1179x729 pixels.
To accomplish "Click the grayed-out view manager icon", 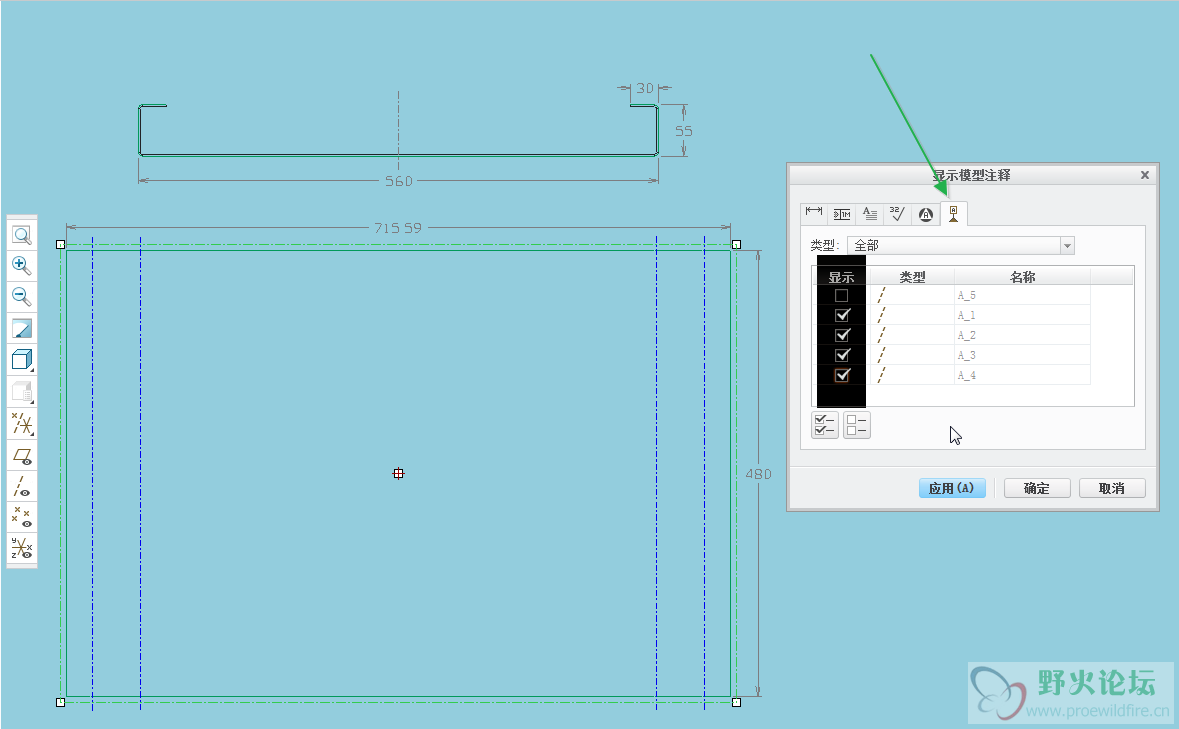I will pos(22,392).
